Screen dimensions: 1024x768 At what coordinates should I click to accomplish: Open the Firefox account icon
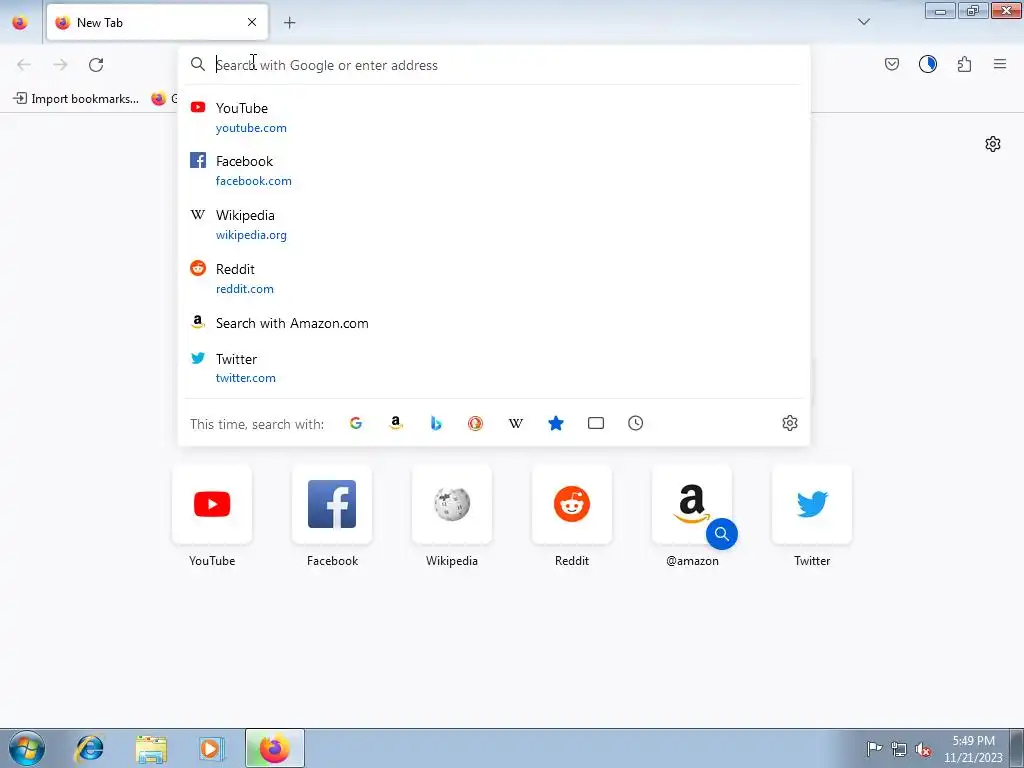pos(927,64)
